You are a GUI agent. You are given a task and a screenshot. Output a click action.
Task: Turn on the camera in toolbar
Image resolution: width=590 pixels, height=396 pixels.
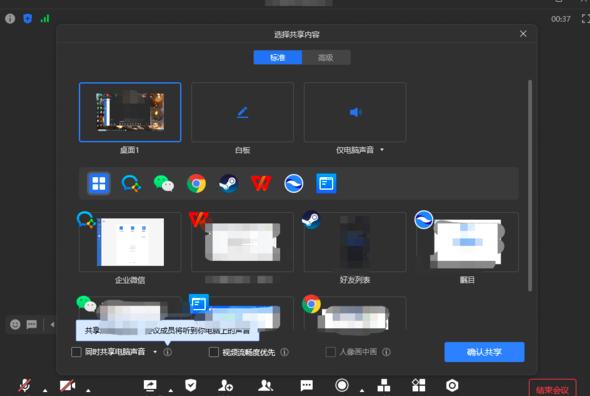67,385
